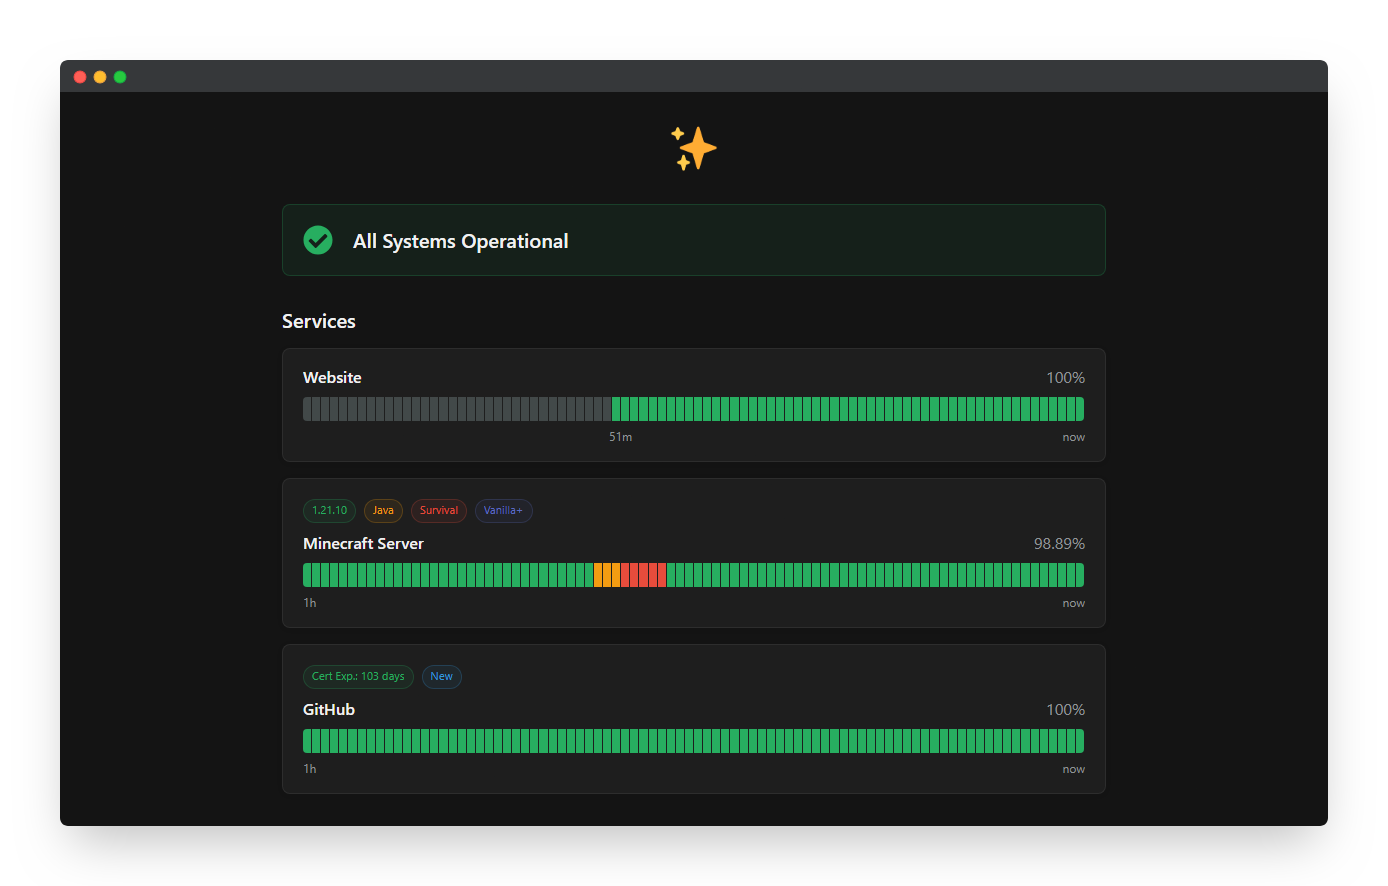This screenshot has width=1388, height=886.
Task: Click the All Systems Operational banner
Action: (693, 240)
